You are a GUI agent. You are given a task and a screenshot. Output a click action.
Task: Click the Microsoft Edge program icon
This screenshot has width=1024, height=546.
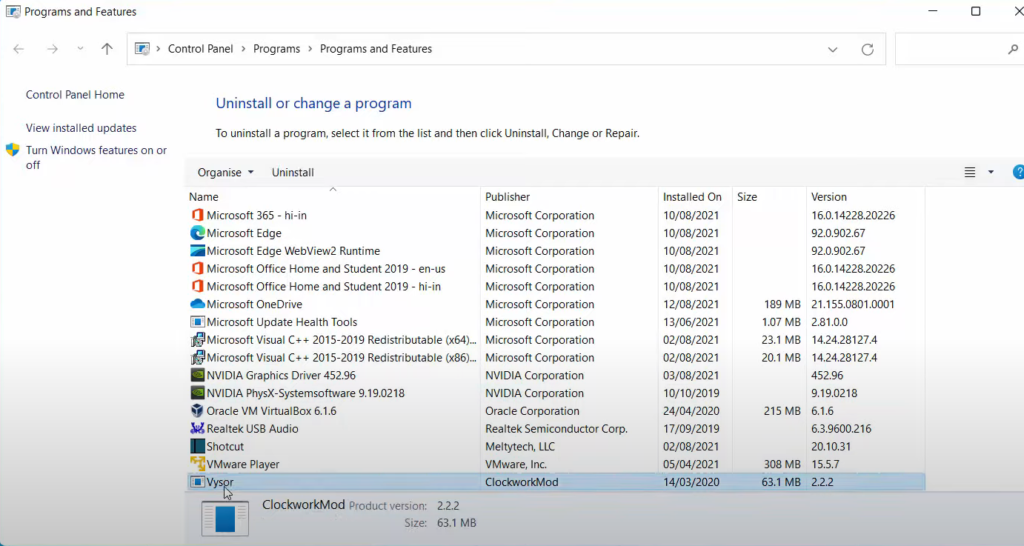pos(197,233)
